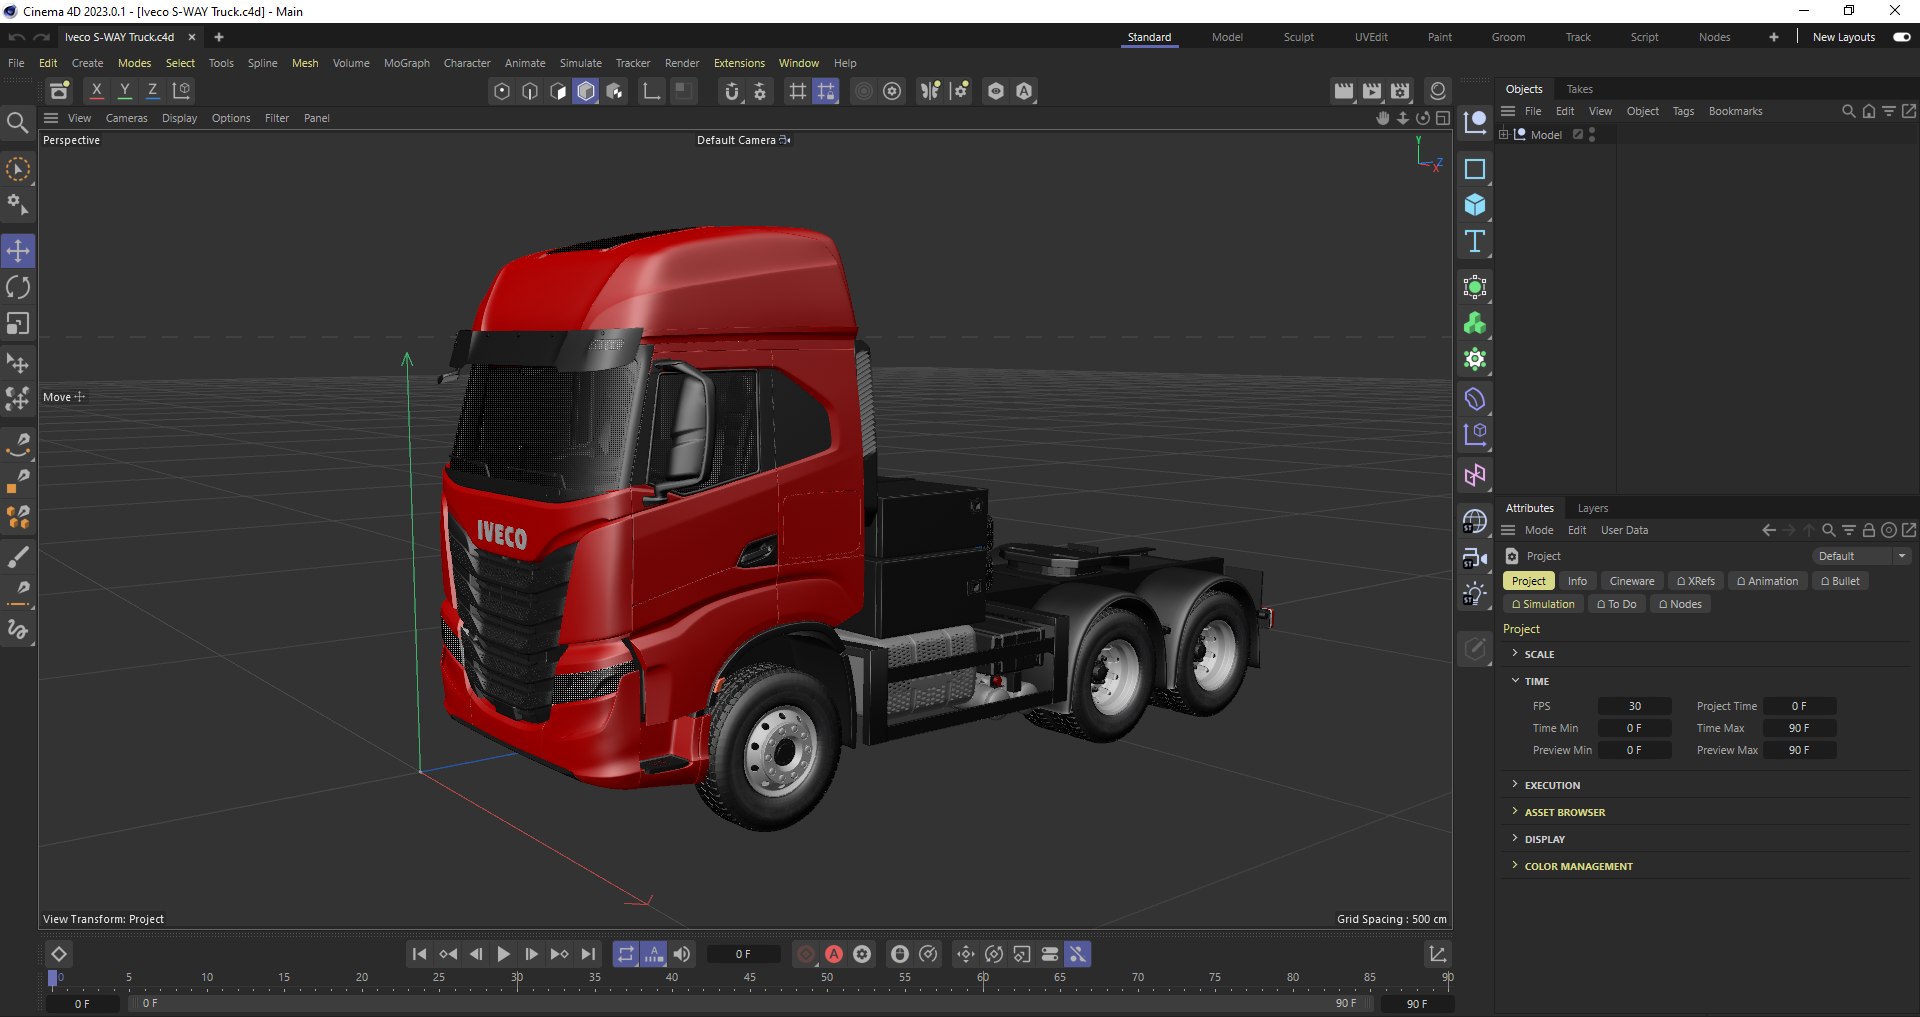Select the Live Selection tool
Image resolution: width=1920 pixels, height=1017 pixels.
[18, 169]
